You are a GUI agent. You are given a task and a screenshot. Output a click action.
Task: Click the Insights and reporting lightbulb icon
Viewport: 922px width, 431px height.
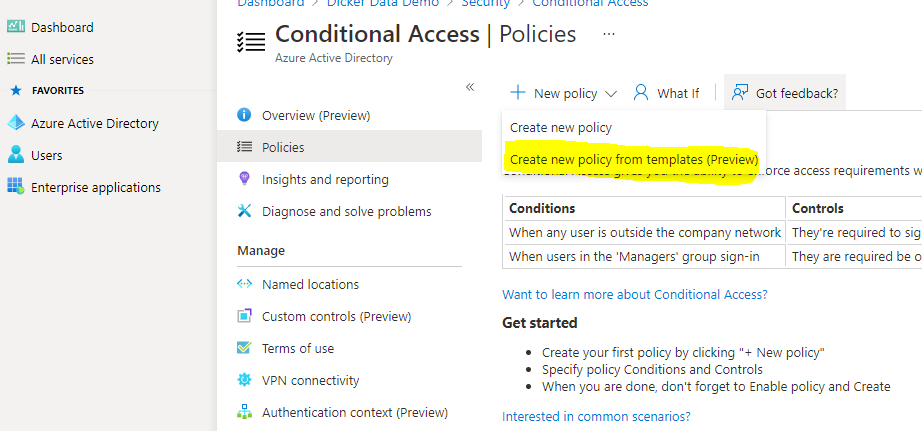point(244,179)
